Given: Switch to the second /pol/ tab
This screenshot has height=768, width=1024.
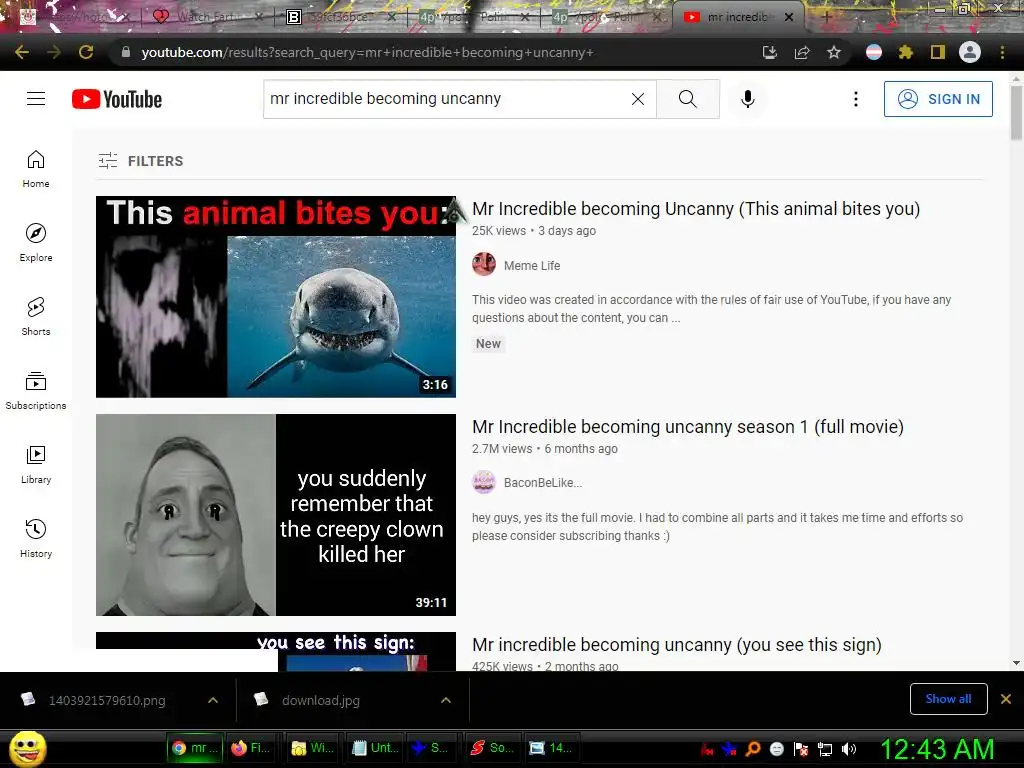Looking at the screenshot, I should pos(605,17).
